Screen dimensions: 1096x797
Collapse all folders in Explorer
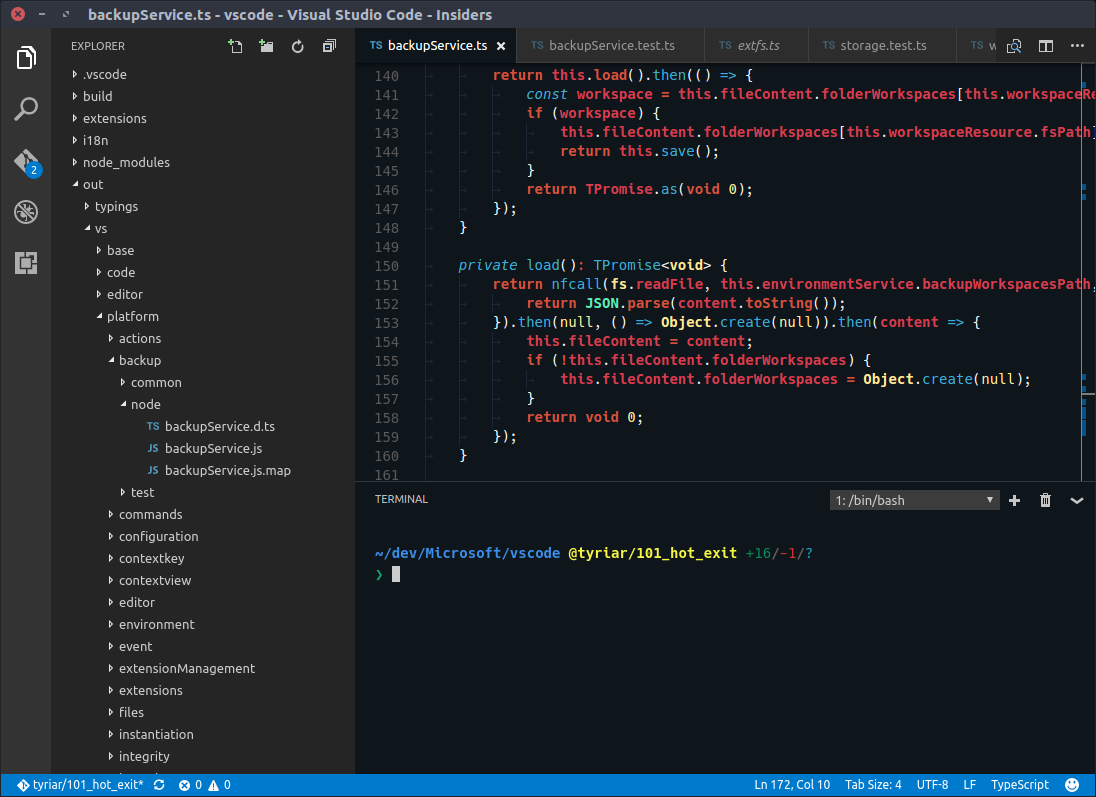(329, 46)
